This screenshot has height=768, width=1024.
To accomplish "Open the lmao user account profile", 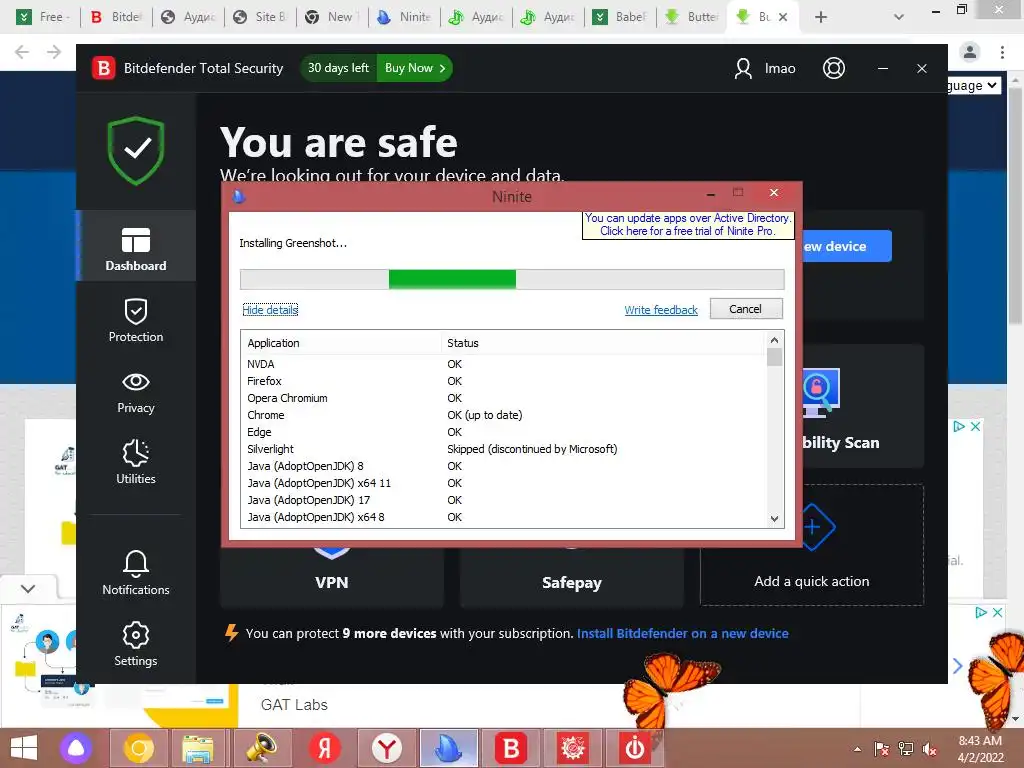I will (x=765, y=68).
